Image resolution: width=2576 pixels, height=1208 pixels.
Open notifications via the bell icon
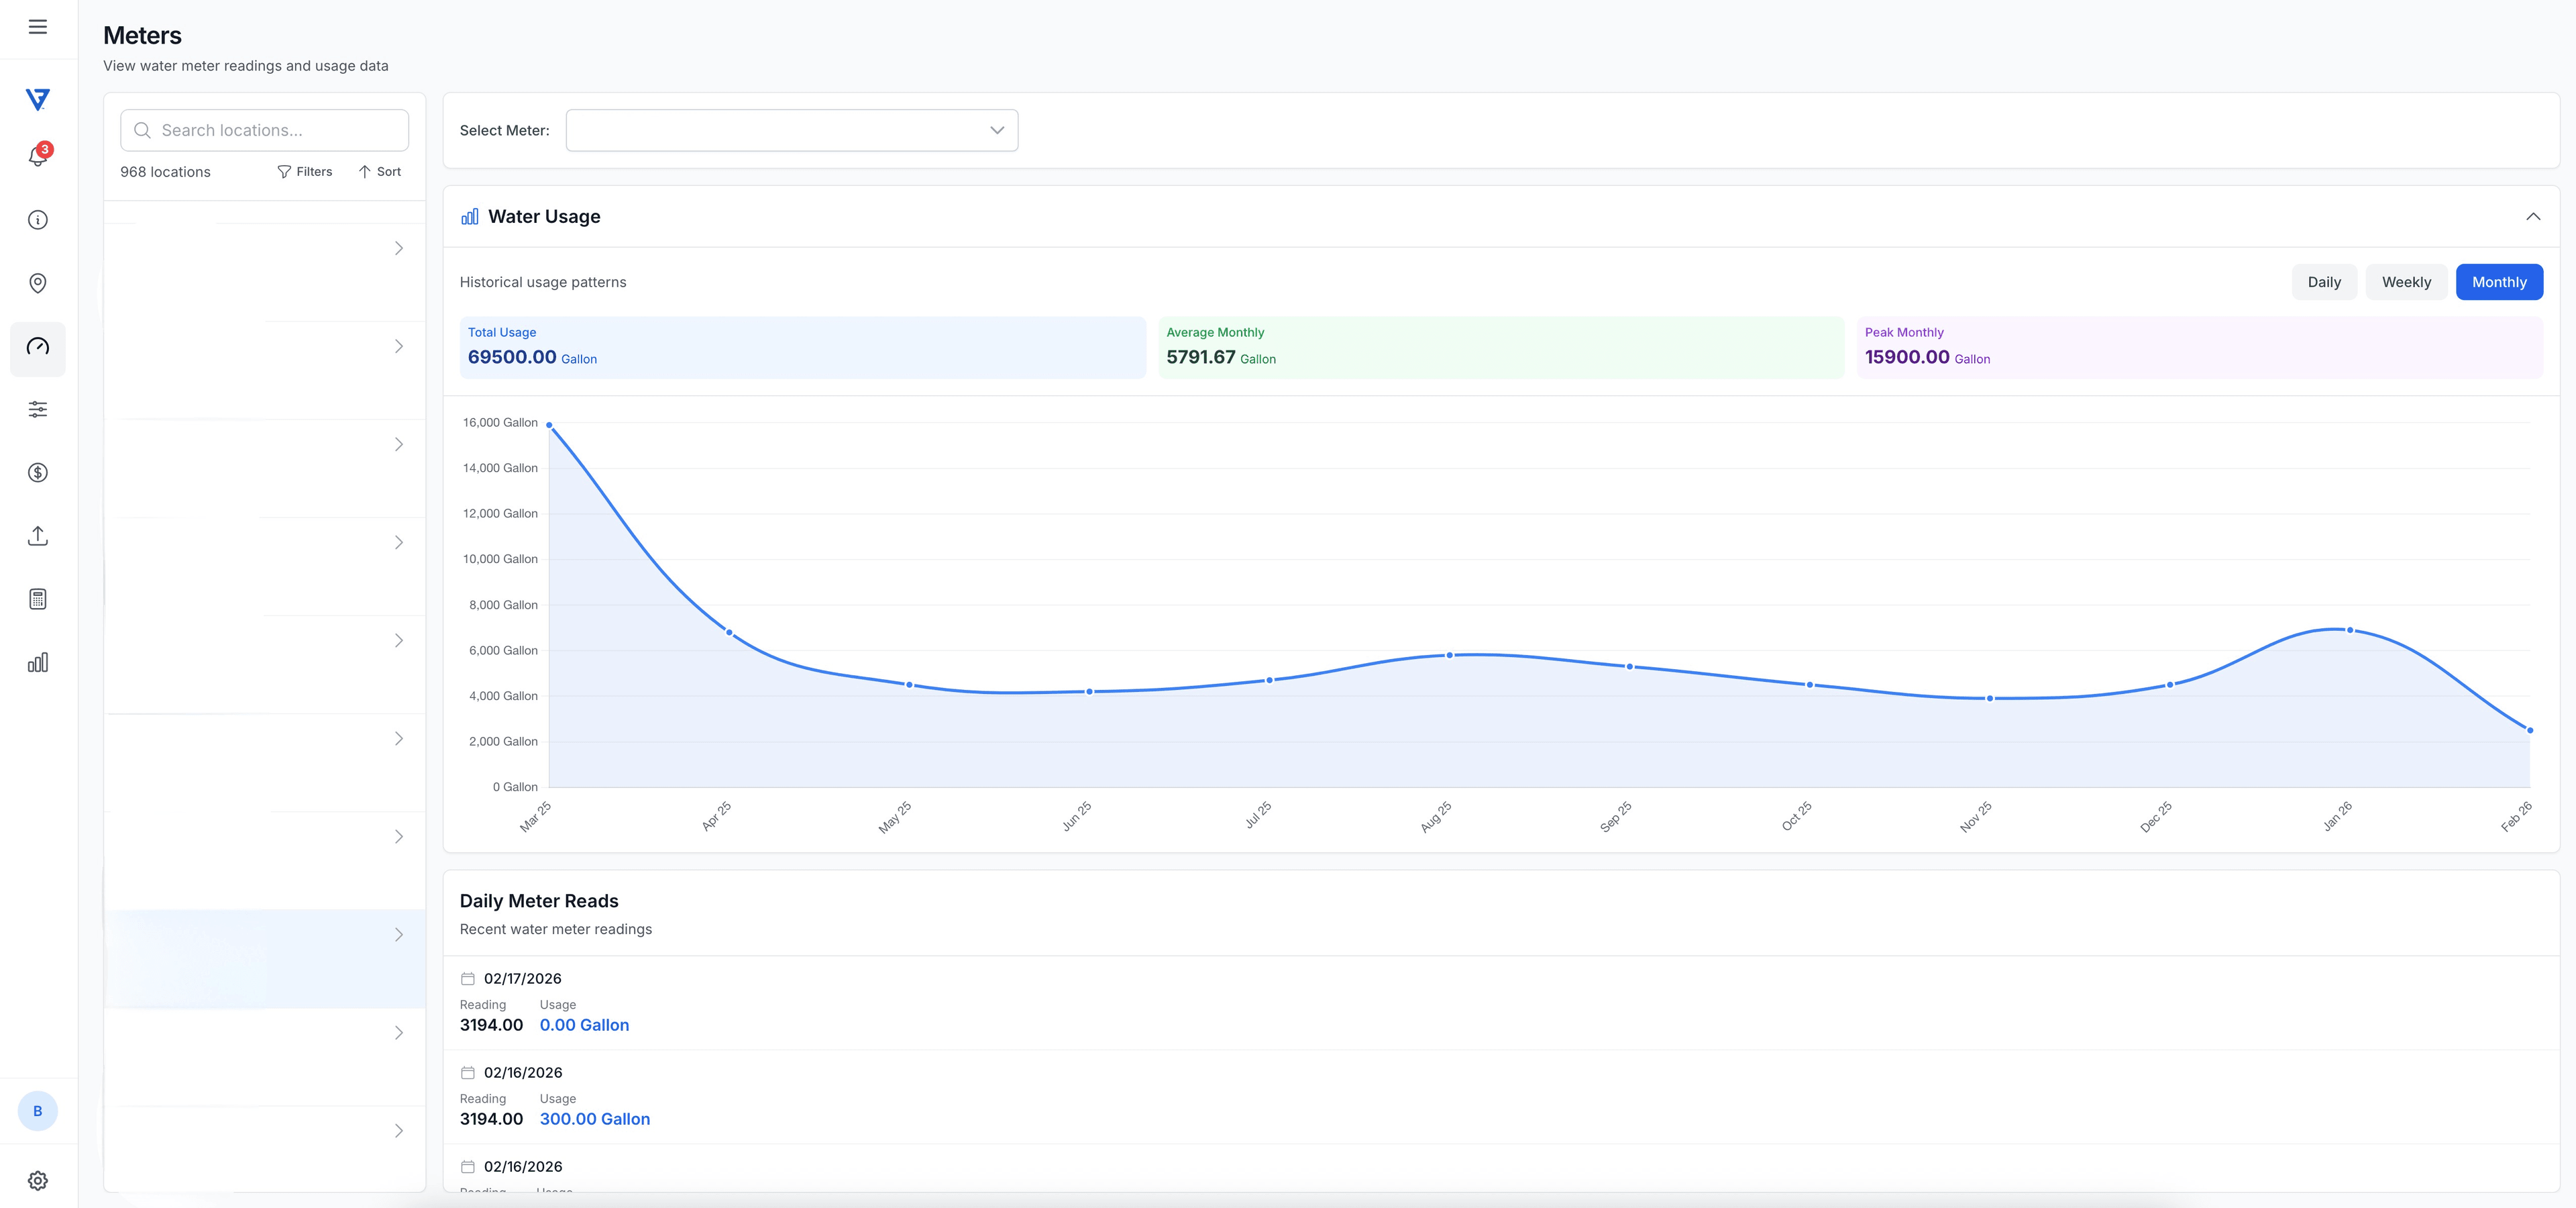coord(37,156)
